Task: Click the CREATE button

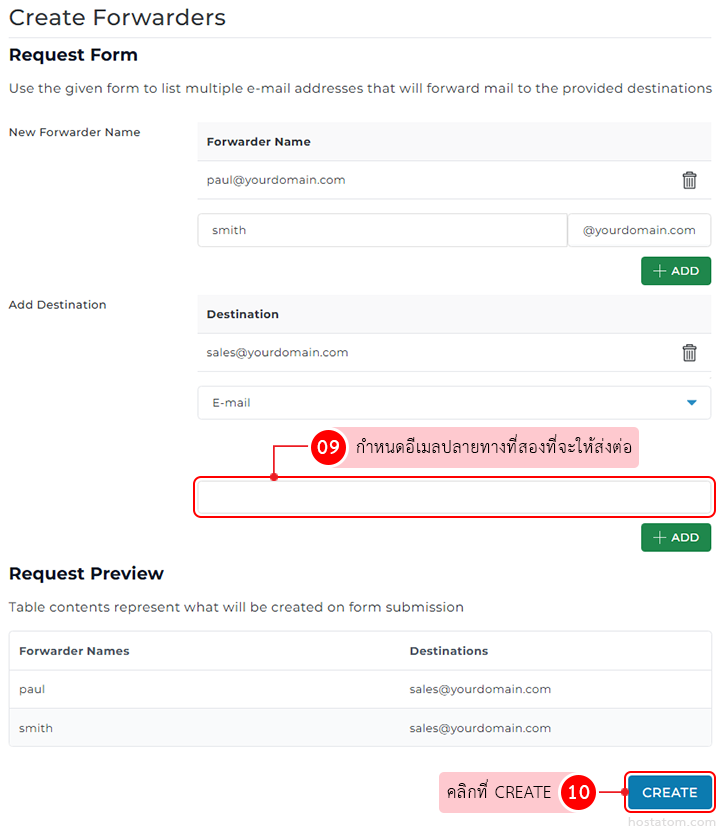Action: pyautogui.click(x=669, y=793)
